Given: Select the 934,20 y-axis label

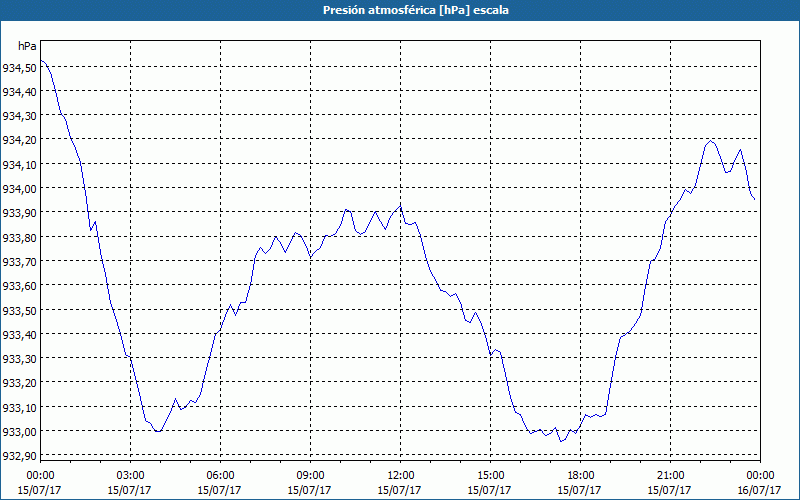Looking at the screenshot, I should [19, 140].
